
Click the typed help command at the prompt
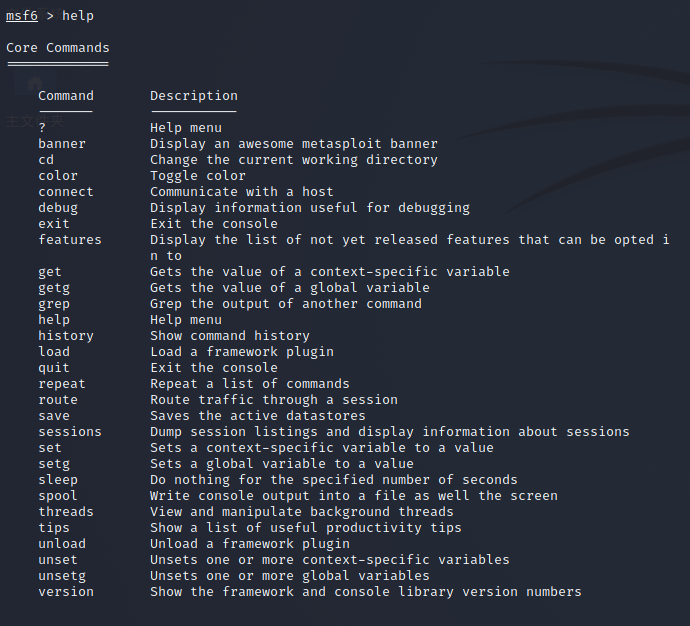pos(78,16)
